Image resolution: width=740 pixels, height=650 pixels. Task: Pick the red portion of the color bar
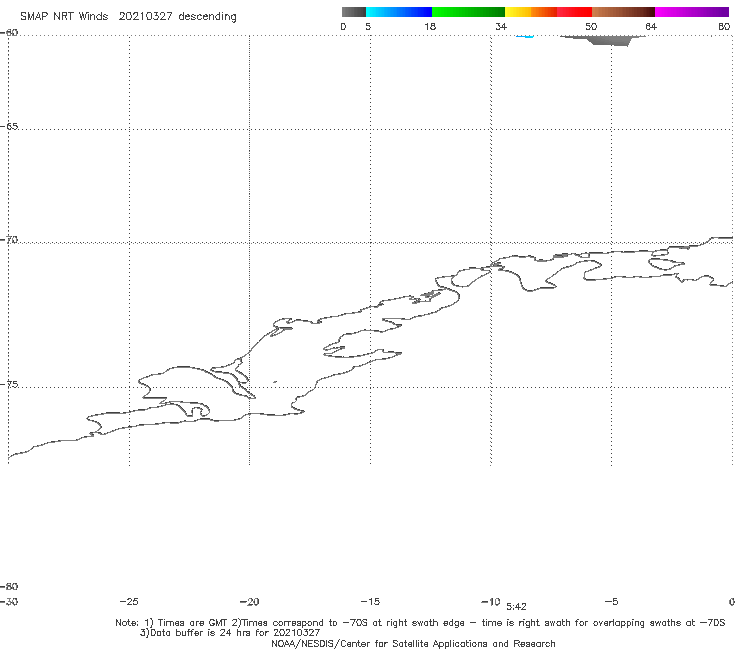(574, 12)
